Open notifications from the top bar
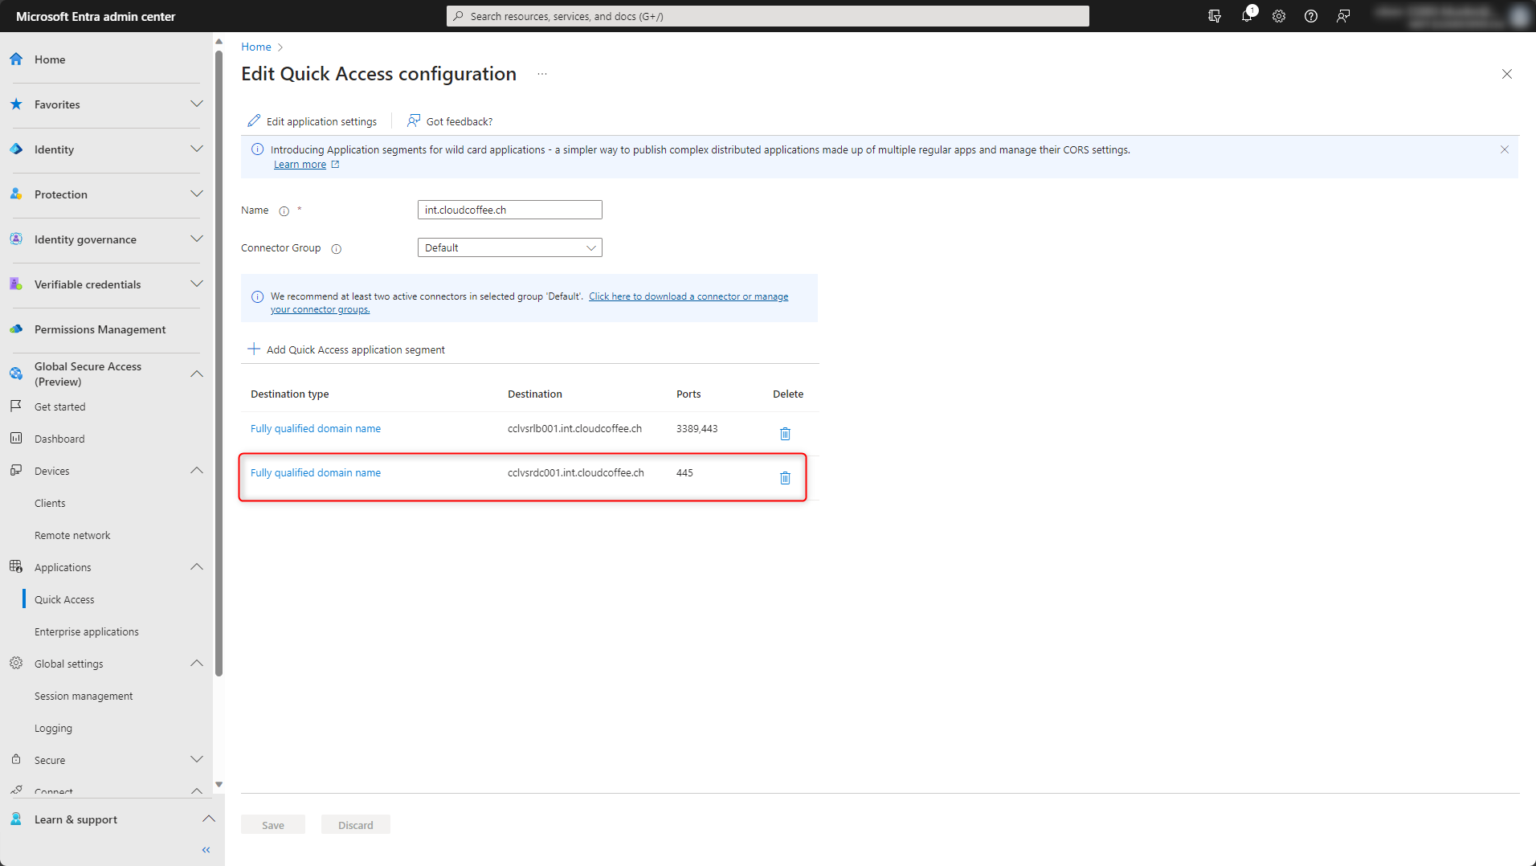1536x866 pixels. (x=1246, y=16)
